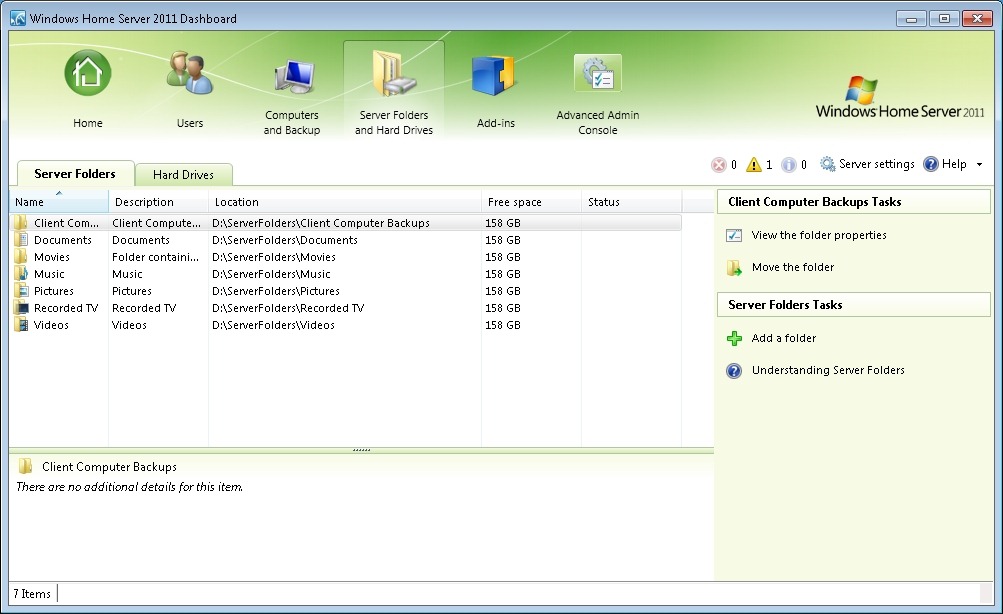Click View the folder properties link

pyautogui.click(x=818, y=235)
